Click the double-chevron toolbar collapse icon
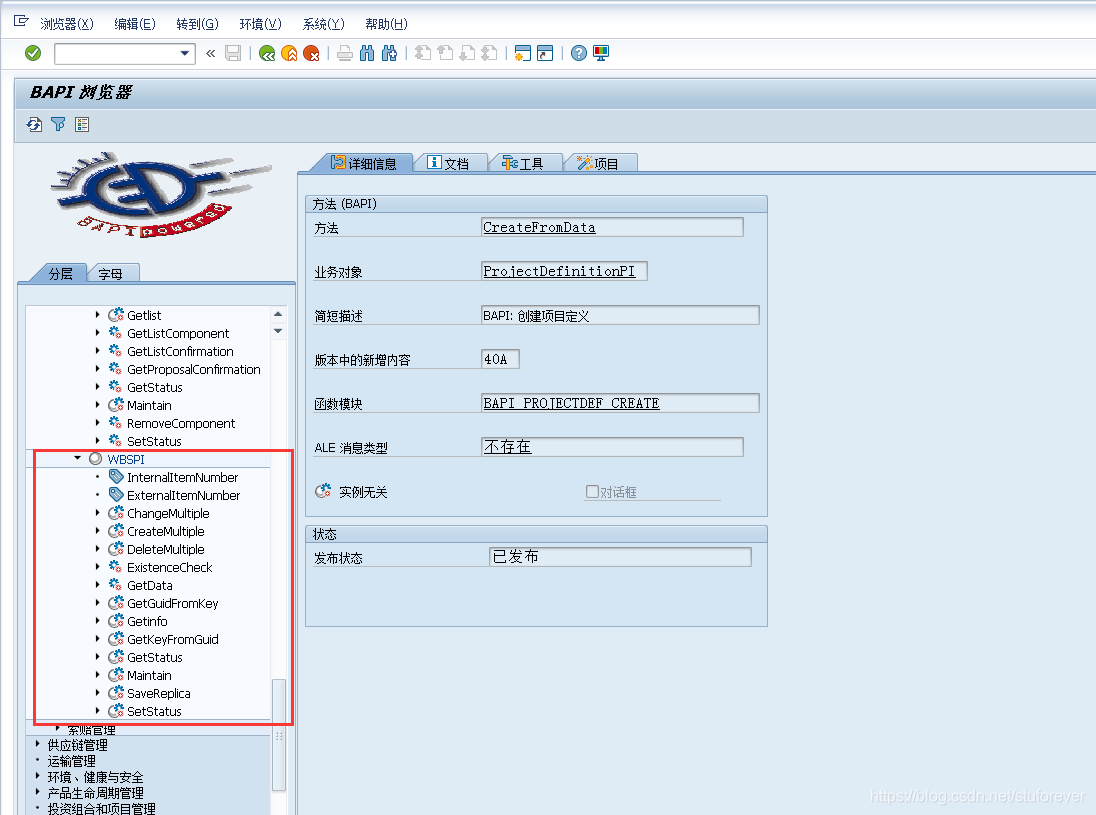 (210, 53)
